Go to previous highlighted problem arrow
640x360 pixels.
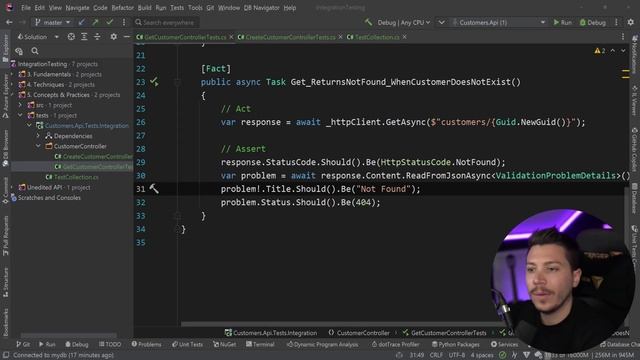coord(613,51)
